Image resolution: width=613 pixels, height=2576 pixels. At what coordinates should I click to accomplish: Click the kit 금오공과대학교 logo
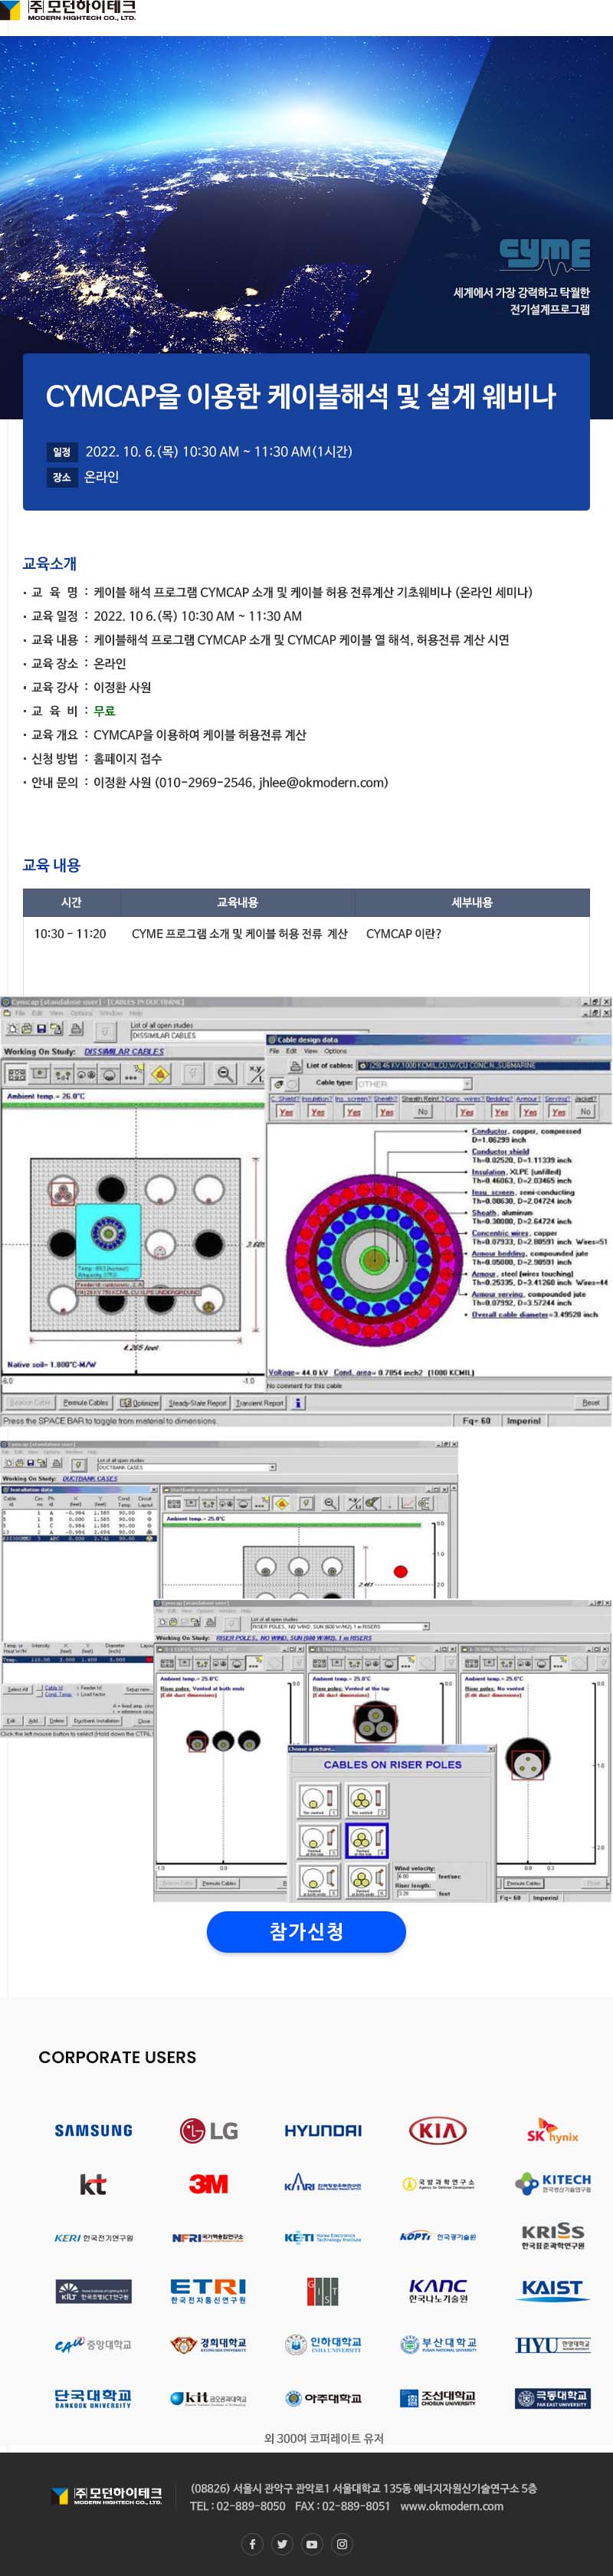pyautogui.click(x=208, y=2398)
